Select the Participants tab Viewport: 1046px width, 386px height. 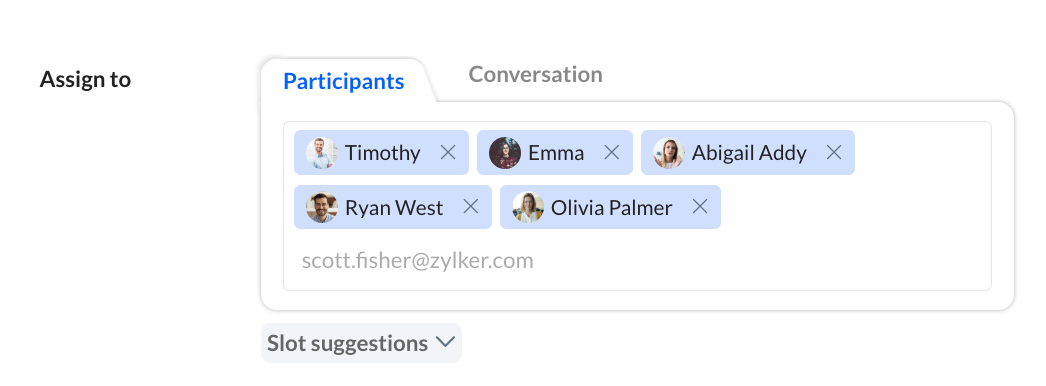coord(344,81)
